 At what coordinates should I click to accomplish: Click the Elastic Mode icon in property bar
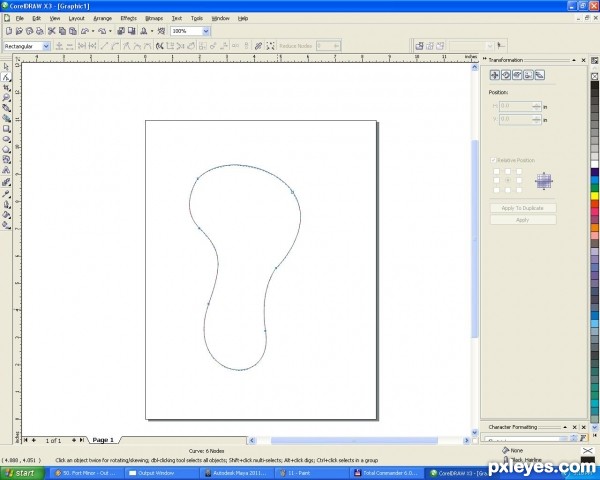[x=259, y=46]
